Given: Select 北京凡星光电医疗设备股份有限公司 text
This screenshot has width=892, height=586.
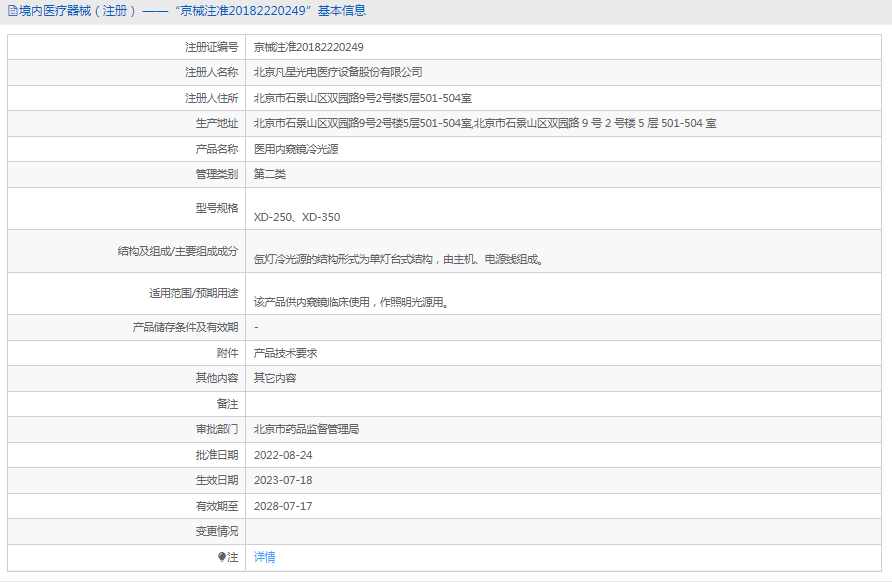Looking at the screenshot, I should [x=338, y=72].
